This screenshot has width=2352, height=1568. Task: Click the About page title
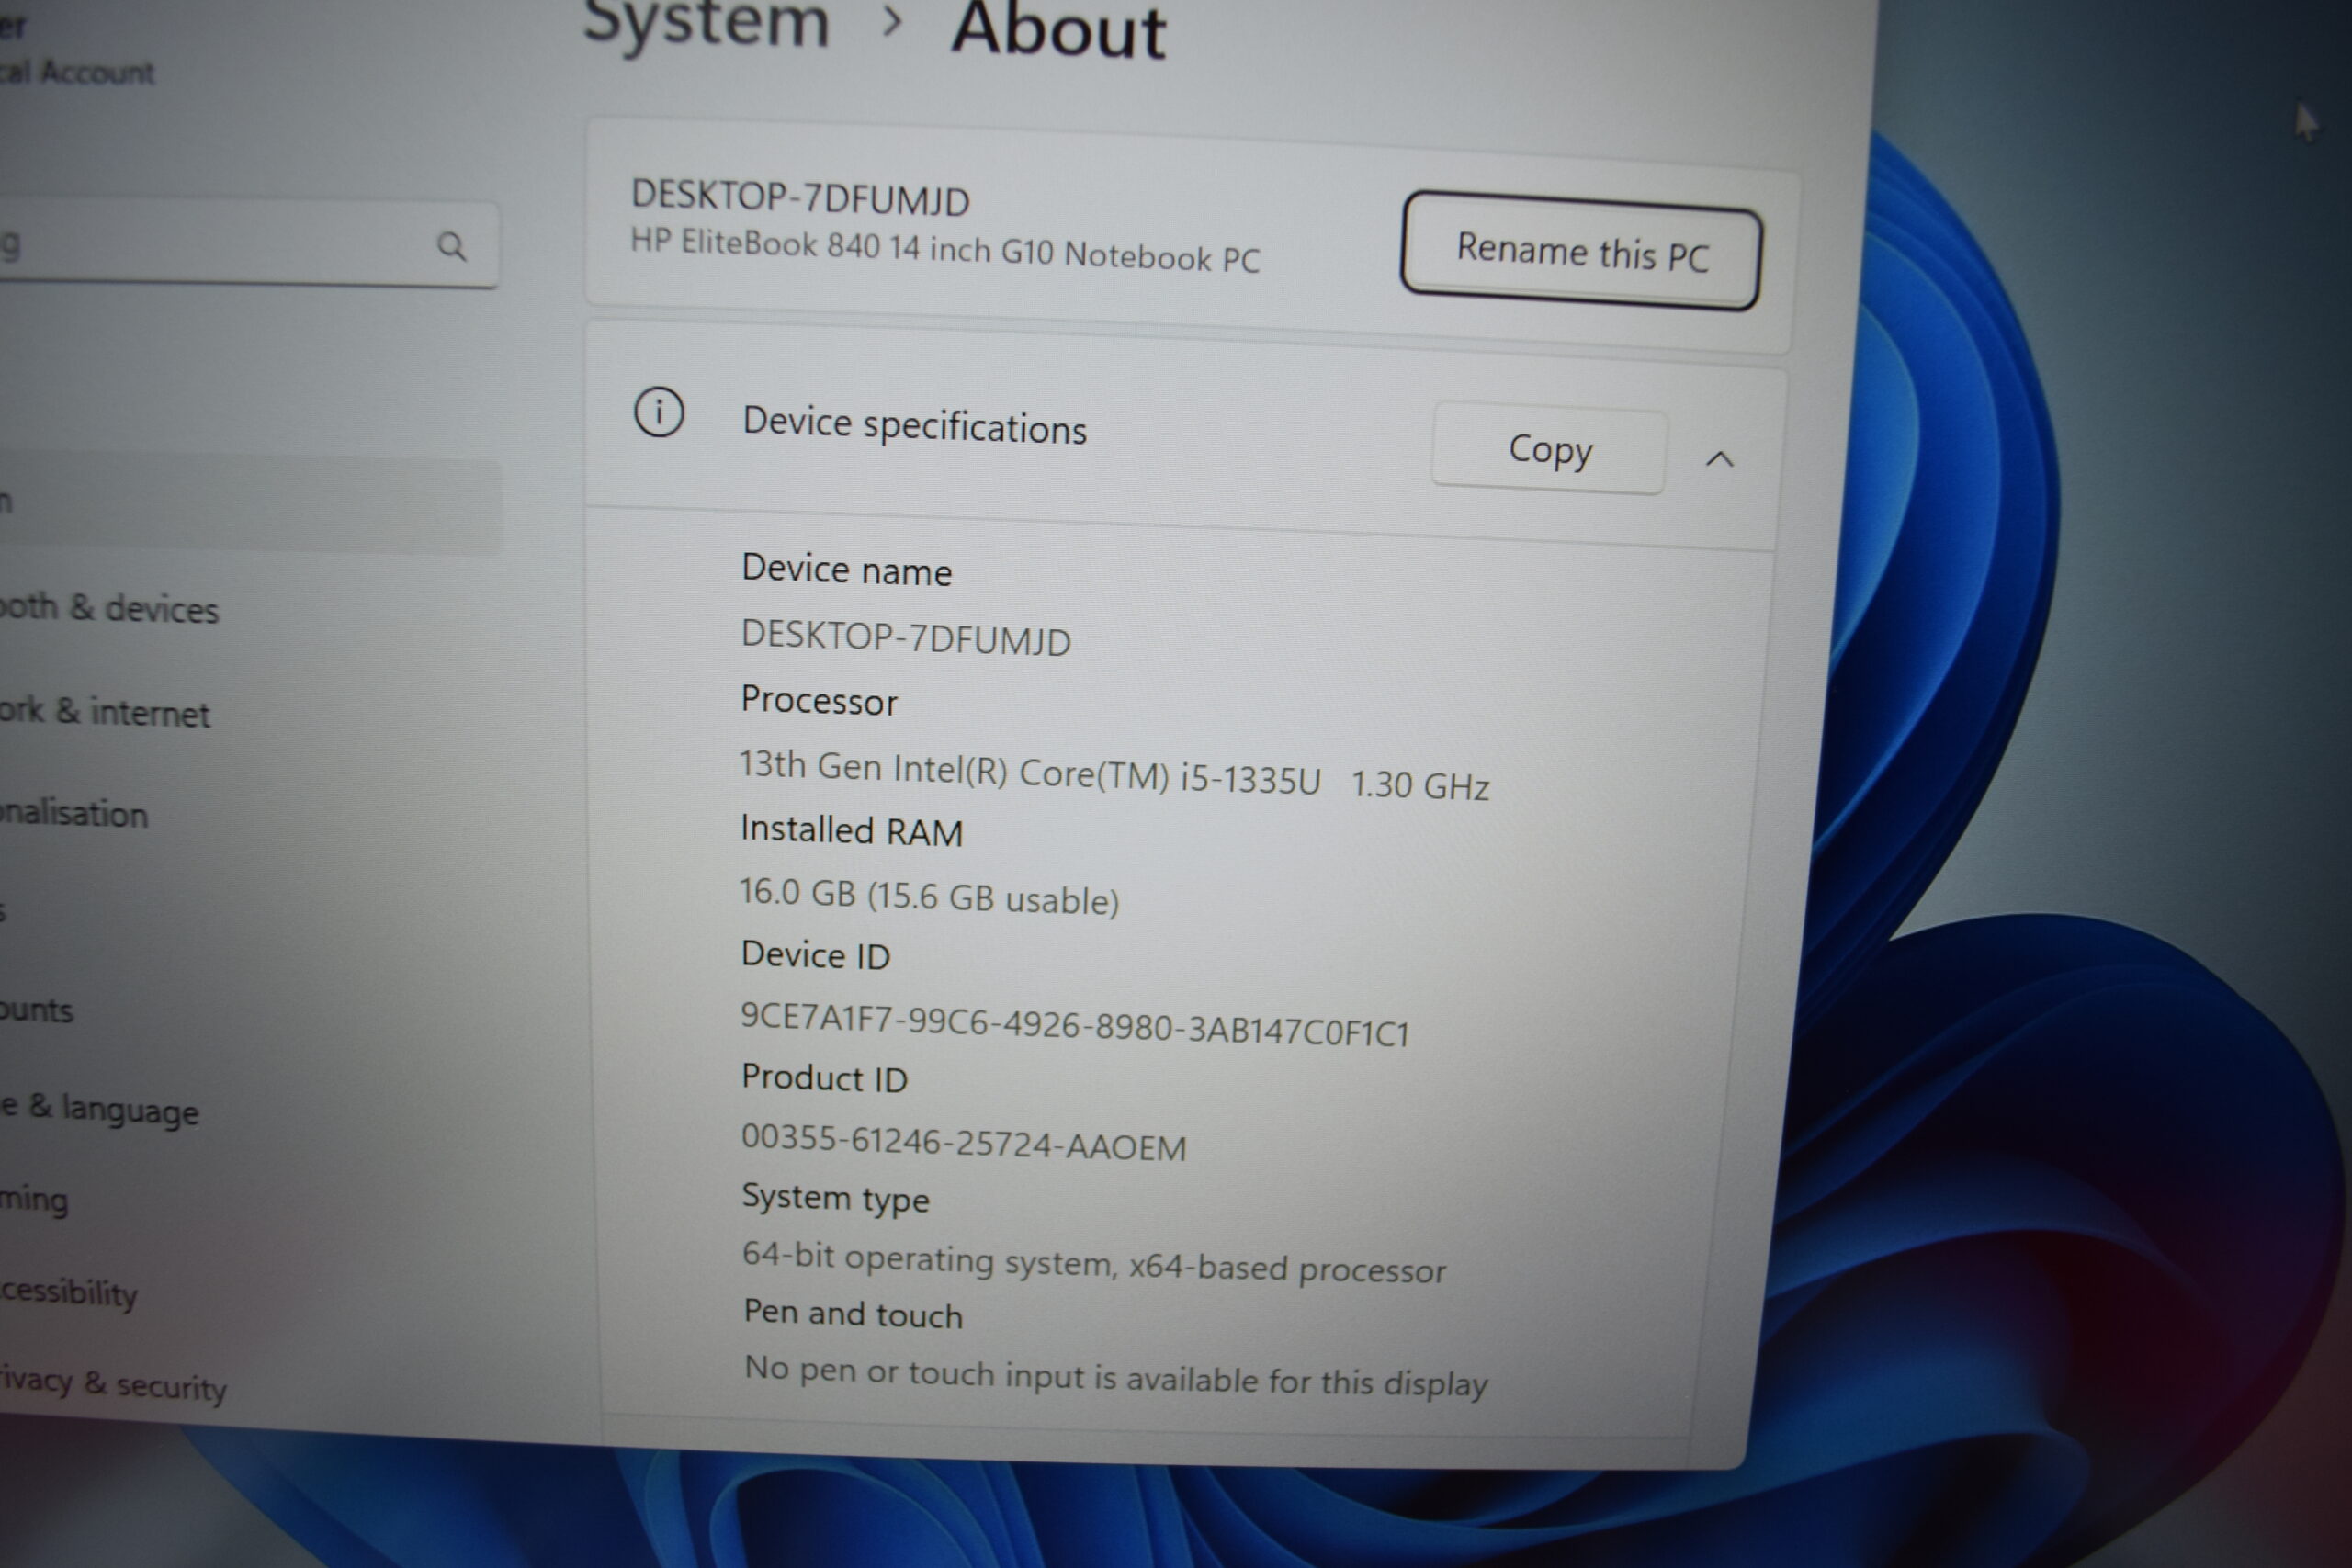(1059, 30)
